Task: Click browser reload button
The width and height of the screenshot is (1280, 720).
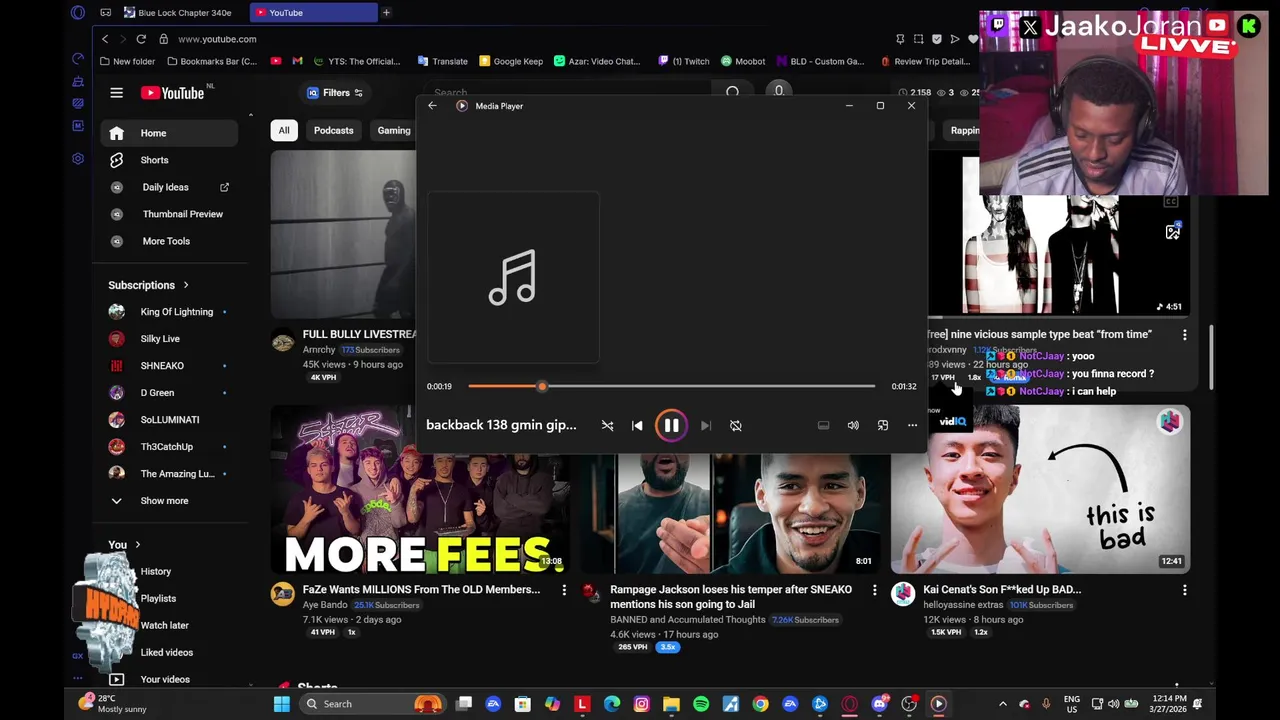Action: tap(141, 39)
